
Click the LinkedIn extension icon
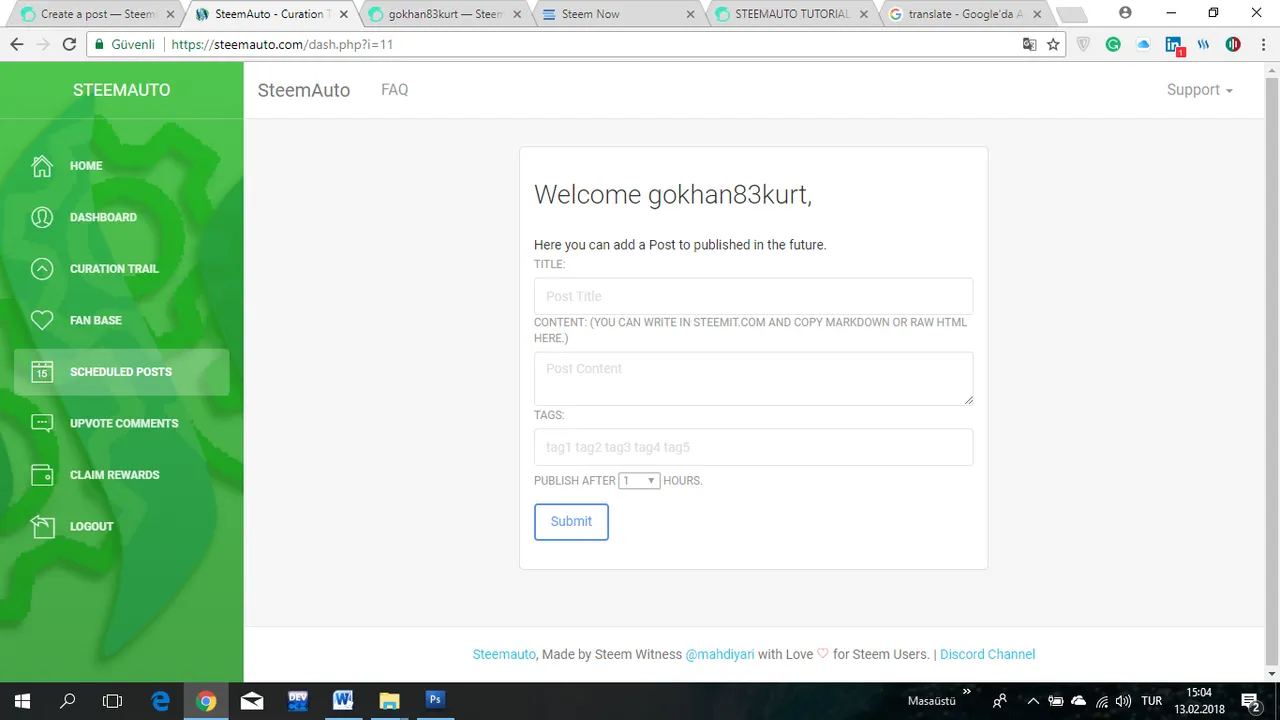(x=1174, y=45)
